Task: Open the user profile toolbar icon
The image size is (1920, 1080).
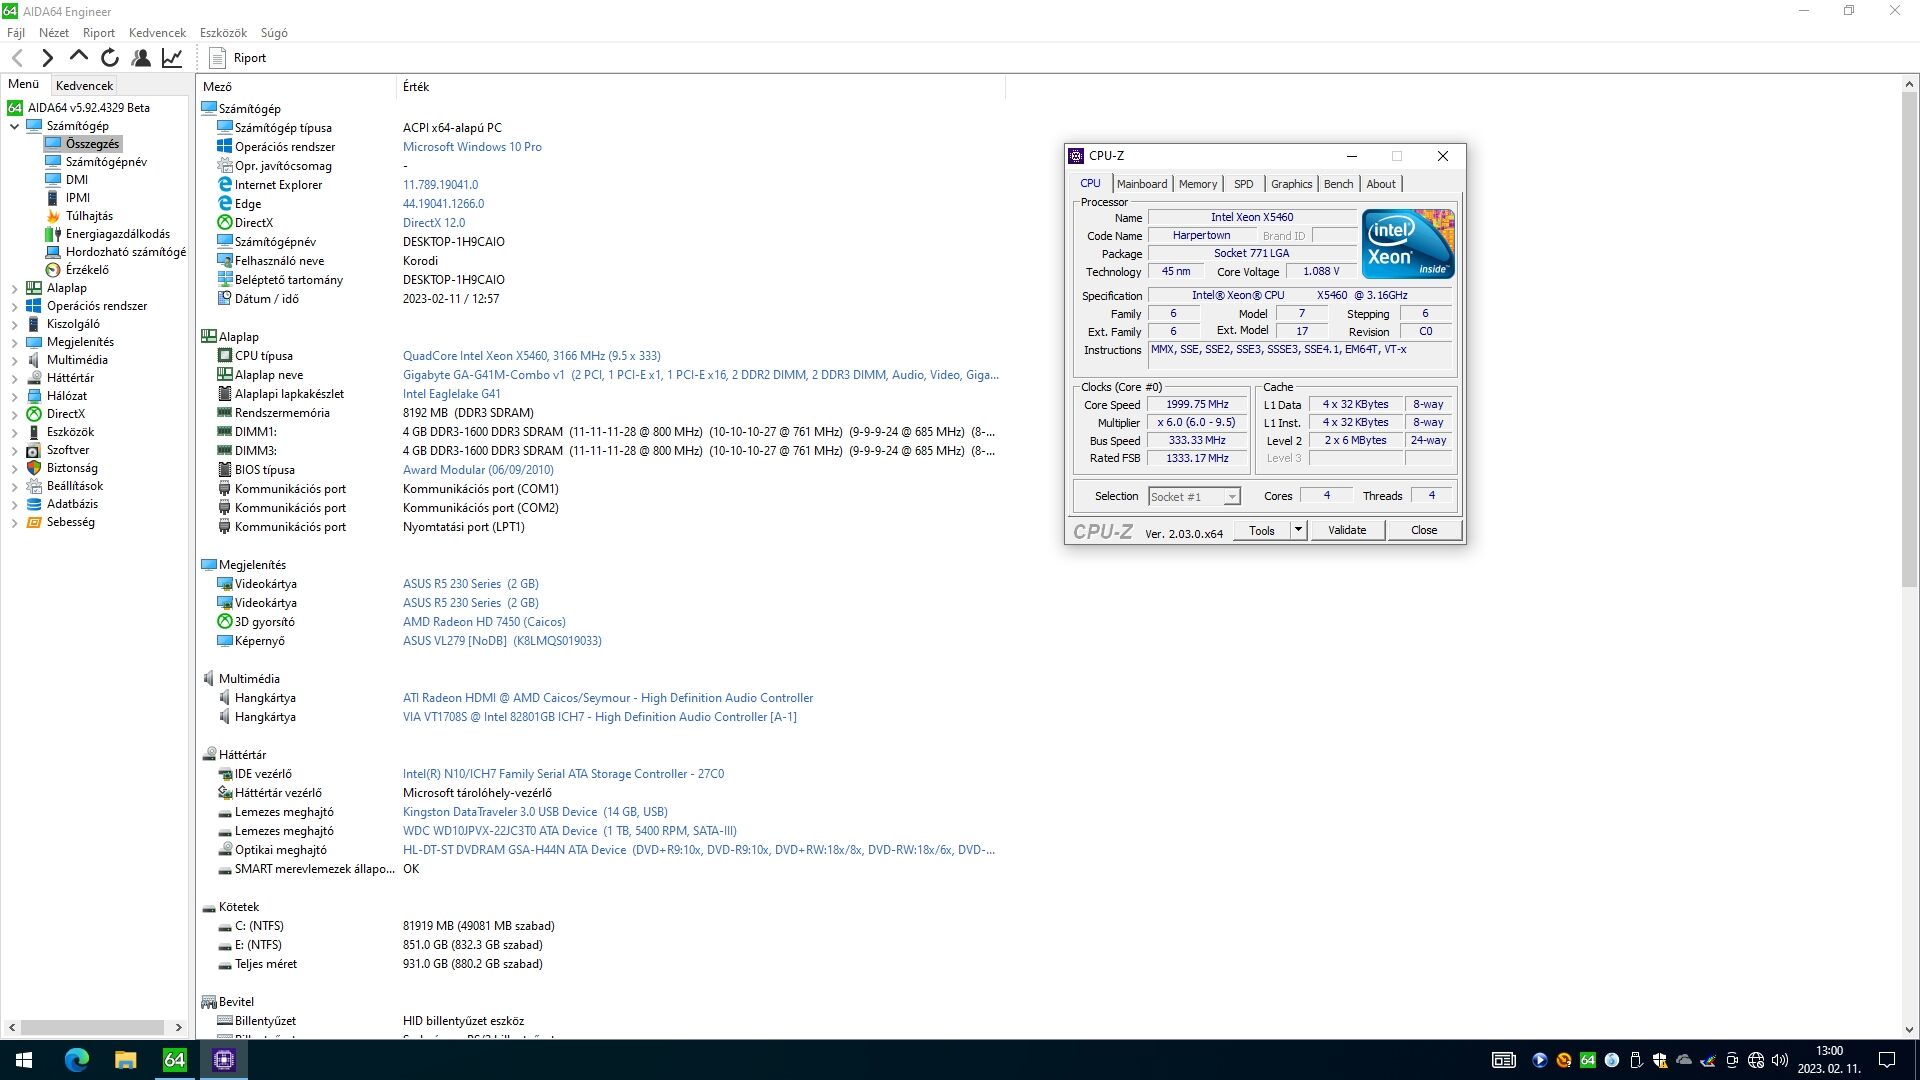Action: (141, 58)
